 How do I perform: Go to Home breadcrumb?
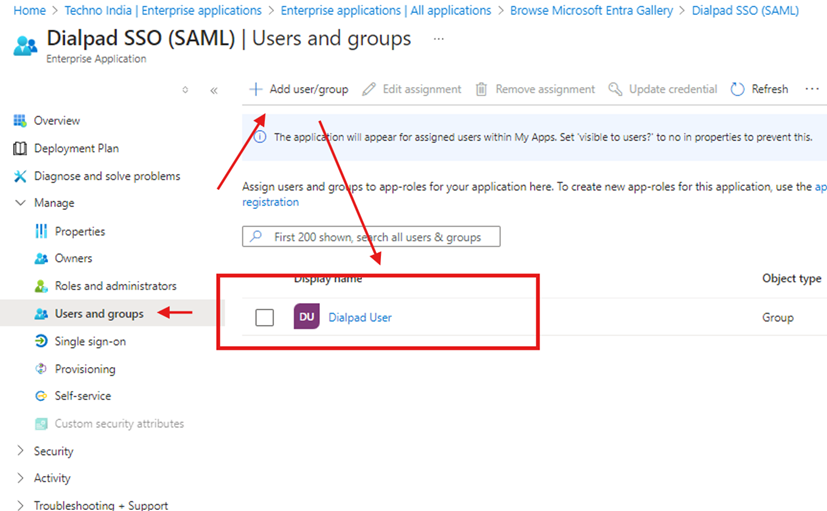[x=30, y=11]
